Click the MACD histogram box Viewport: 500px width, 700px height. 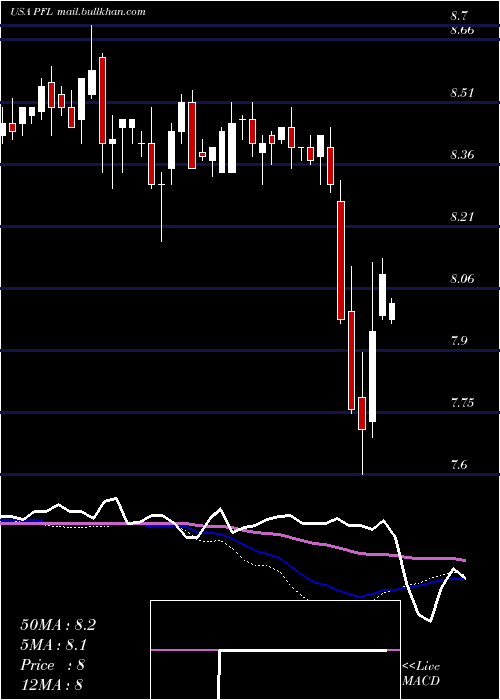pyautogui.click(x=275, y=650)
